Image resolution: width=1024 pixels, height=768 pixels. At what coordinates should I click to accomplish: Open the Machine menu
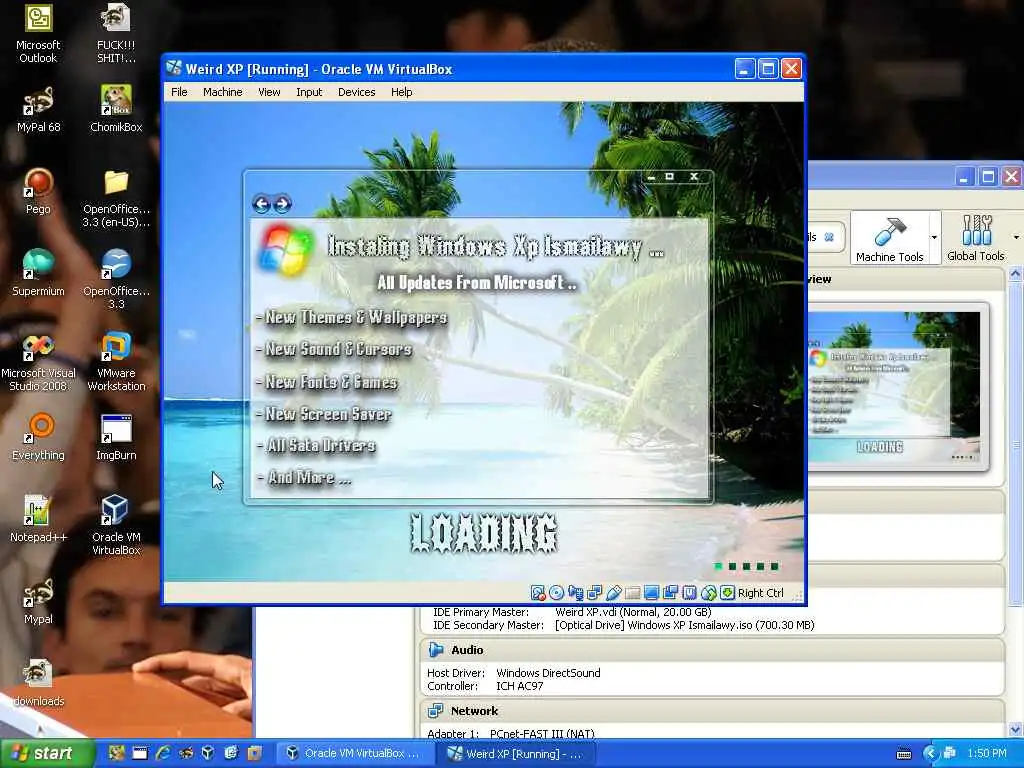tap(223, 92)
